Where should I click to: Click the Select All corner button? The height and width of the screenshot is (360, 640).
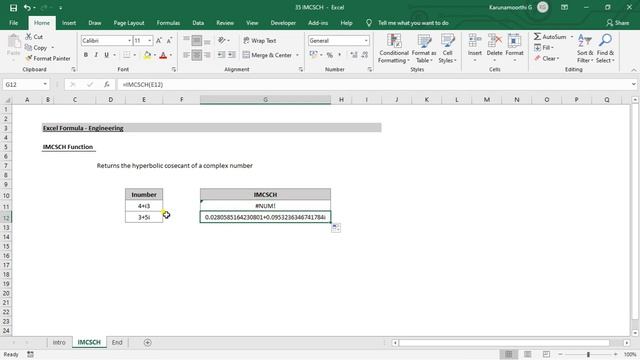[x=7, y=100]
